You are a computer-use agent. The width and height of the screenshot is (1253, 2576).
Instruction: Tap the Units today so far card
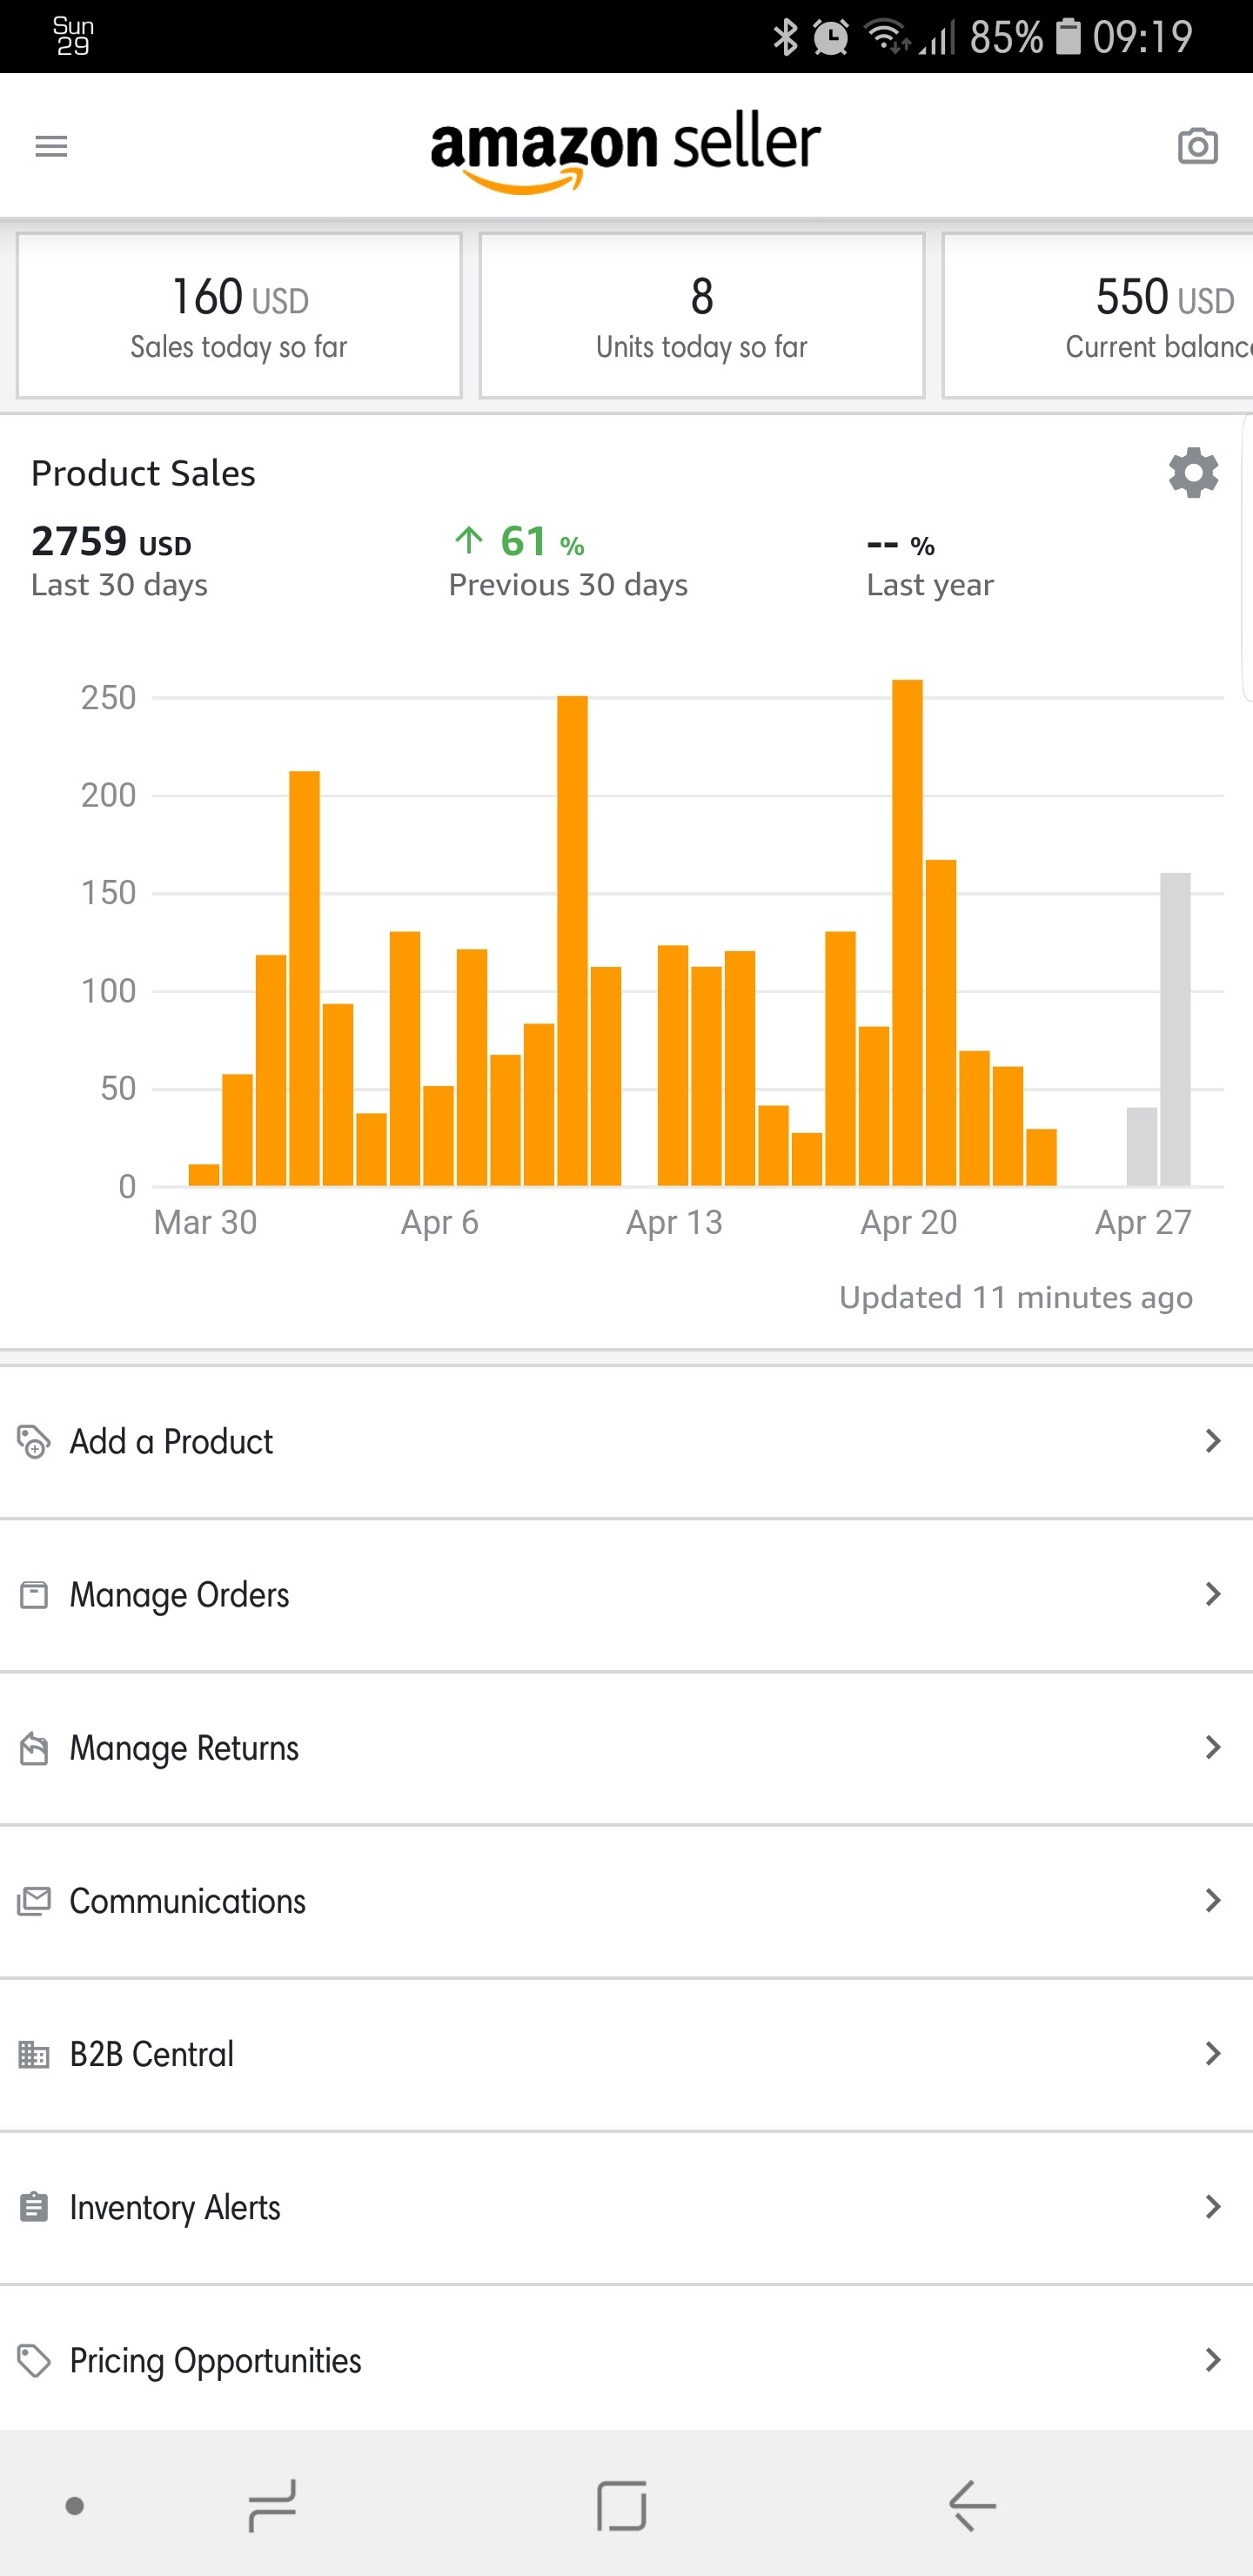pos(702,316)
